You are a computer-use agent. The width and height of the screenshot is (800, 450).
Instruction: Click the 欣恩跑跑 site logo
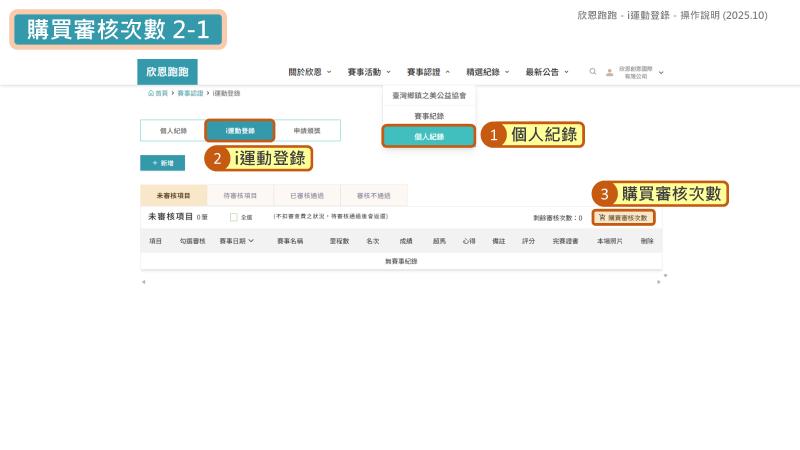click(x=167, y=72)
